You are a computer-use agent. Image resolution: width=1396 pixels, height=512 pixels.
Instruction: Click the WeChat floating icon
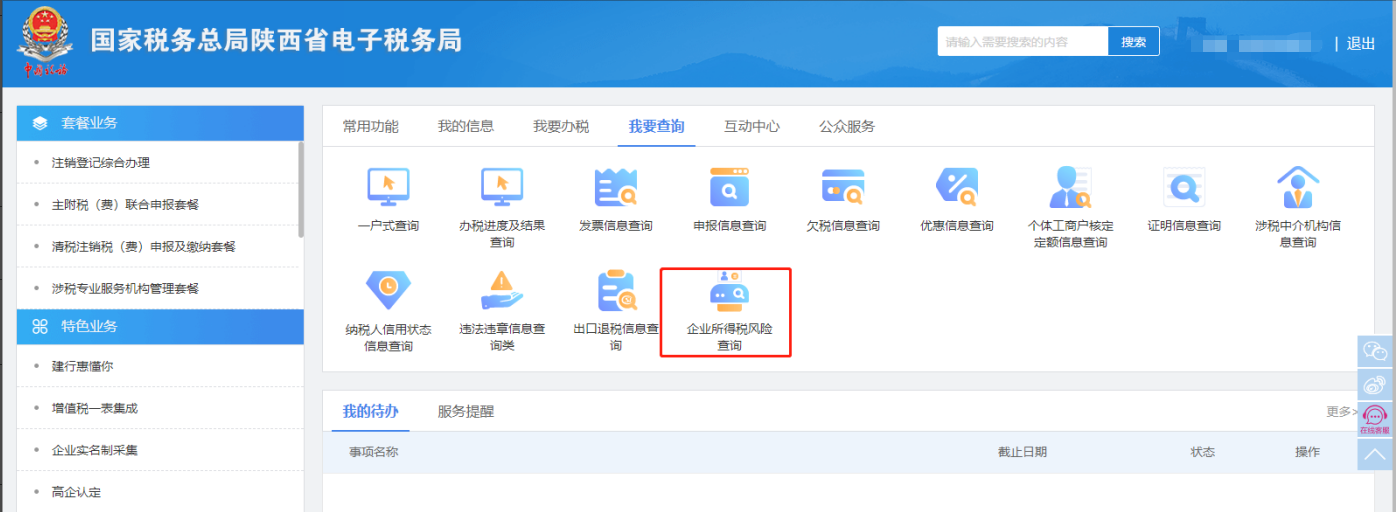point(1376,351)
